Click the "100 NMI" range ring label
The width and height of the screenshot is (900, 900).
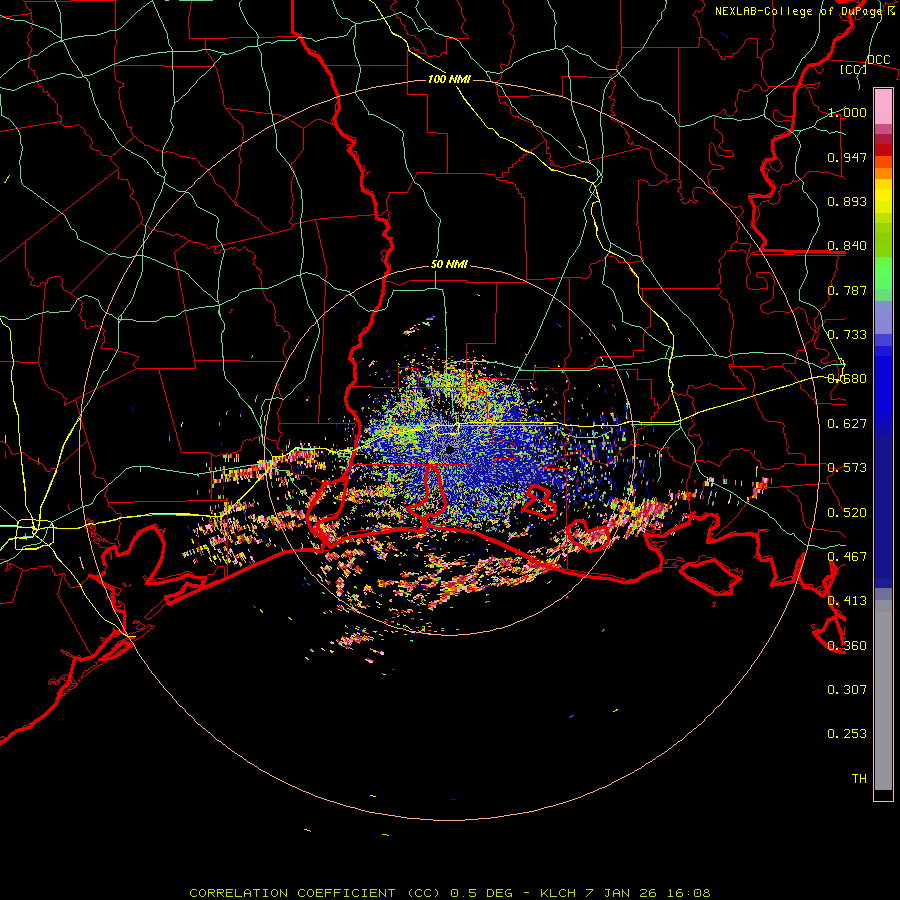tap(449, 79)
